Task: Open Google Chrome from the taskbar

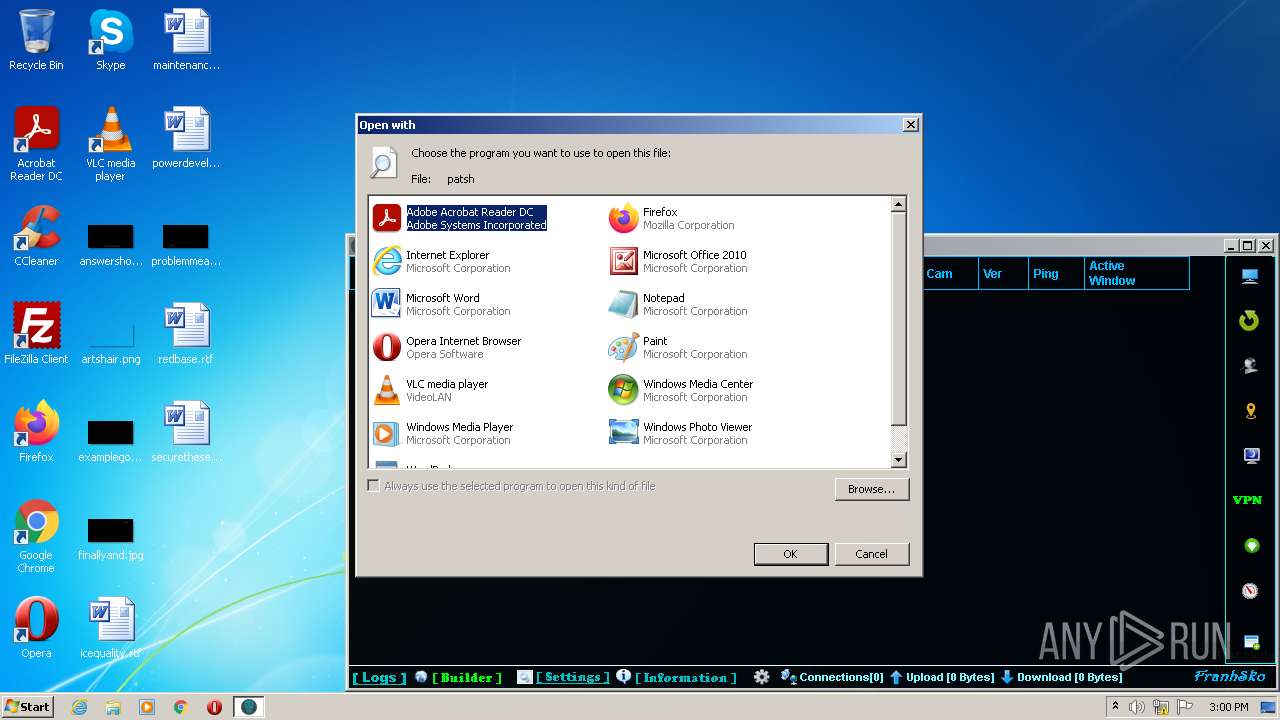Action: [x=181, y=707]
